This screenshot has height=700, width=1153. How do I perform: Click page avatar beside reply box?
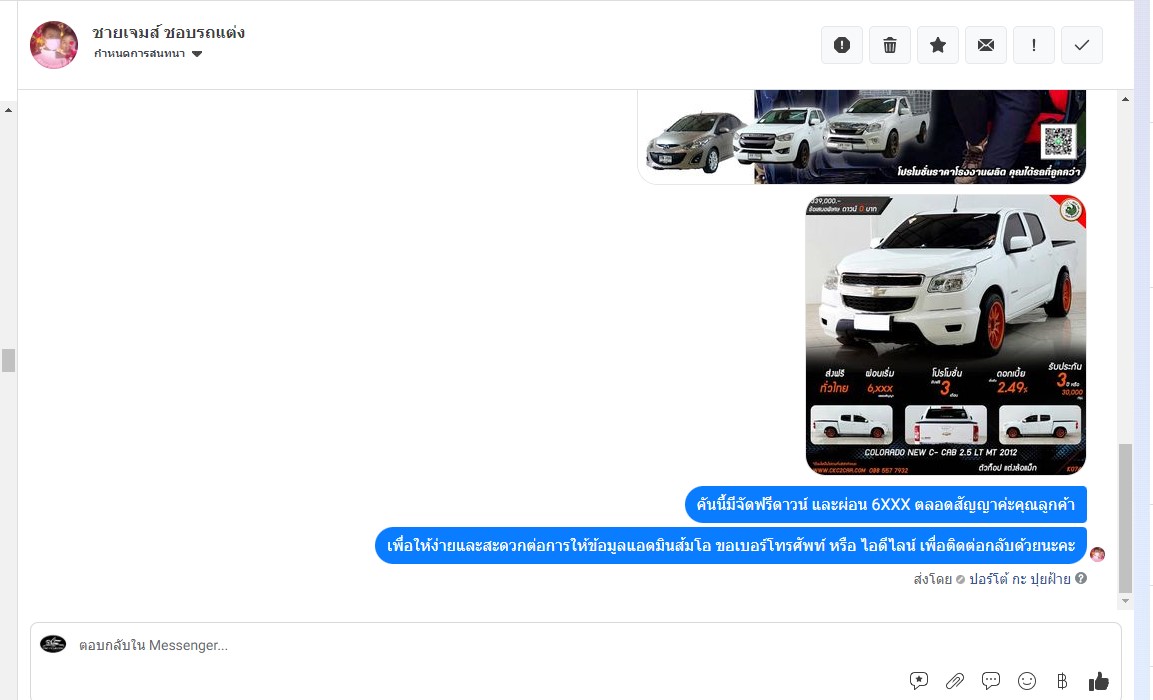pyautogui.click(x=53, y=644)
